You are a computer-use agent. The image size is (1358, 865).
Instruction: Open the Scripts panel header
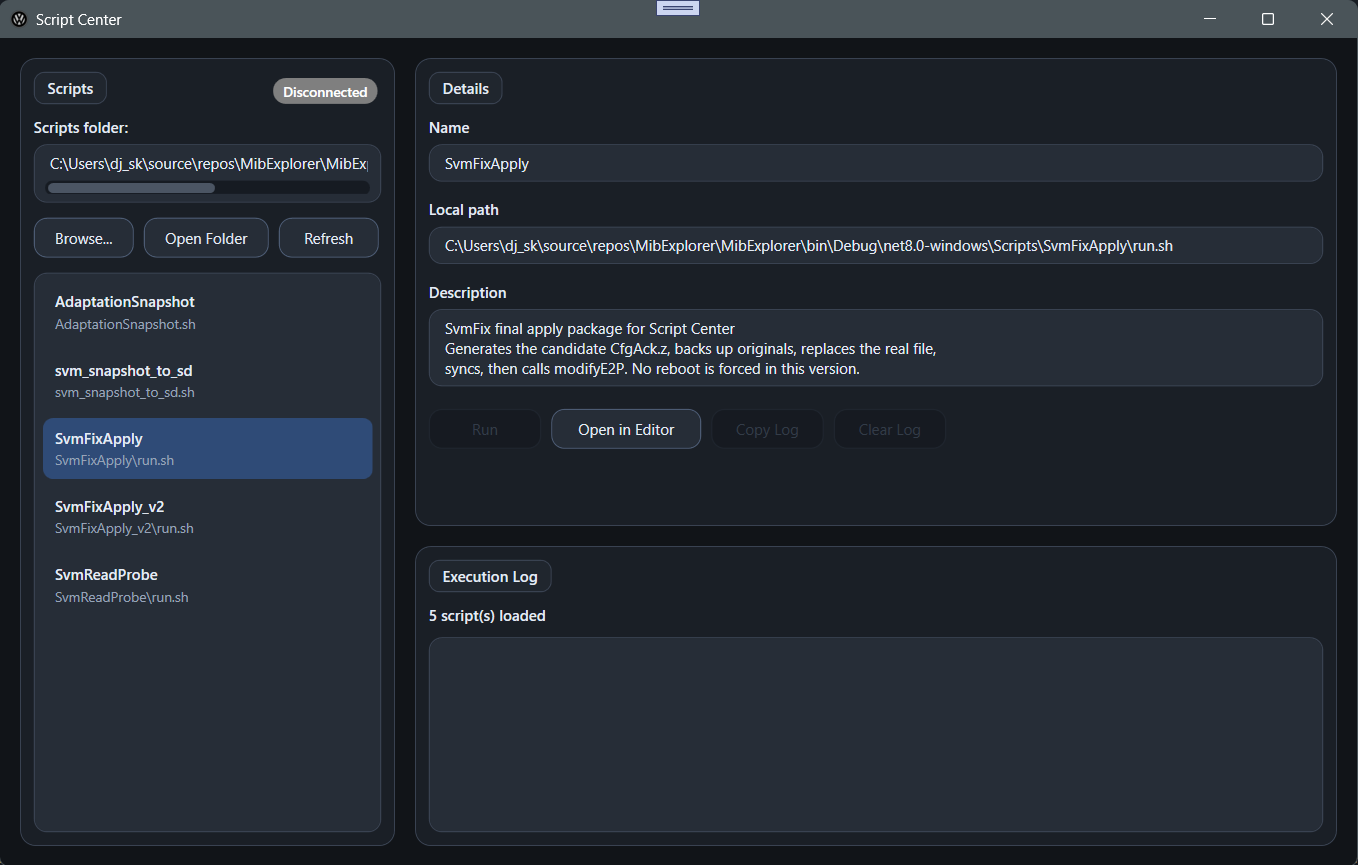(x=69, y=88)
